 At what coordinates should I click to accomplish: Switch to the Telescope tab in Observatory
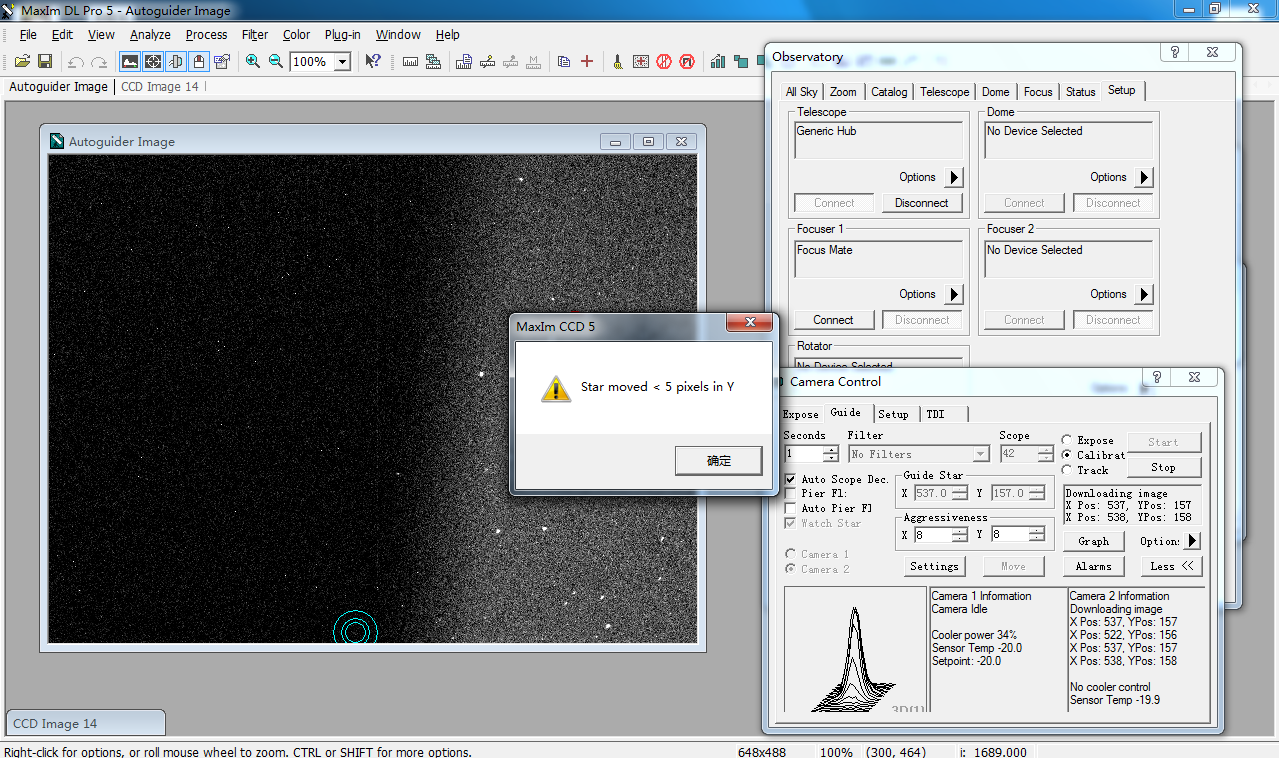944,92
